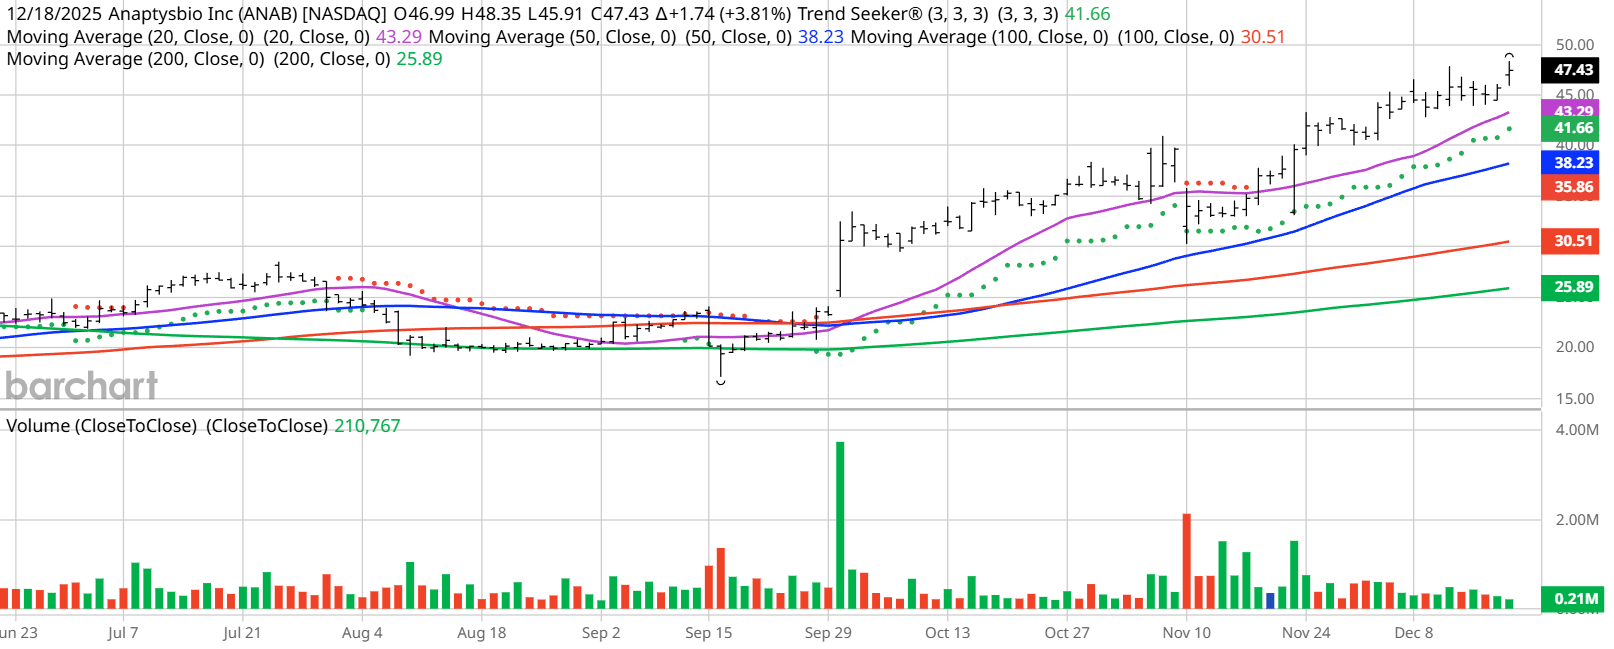Click the current price label 47.43
1614x649 pixels.
(x=1572, y=70)
